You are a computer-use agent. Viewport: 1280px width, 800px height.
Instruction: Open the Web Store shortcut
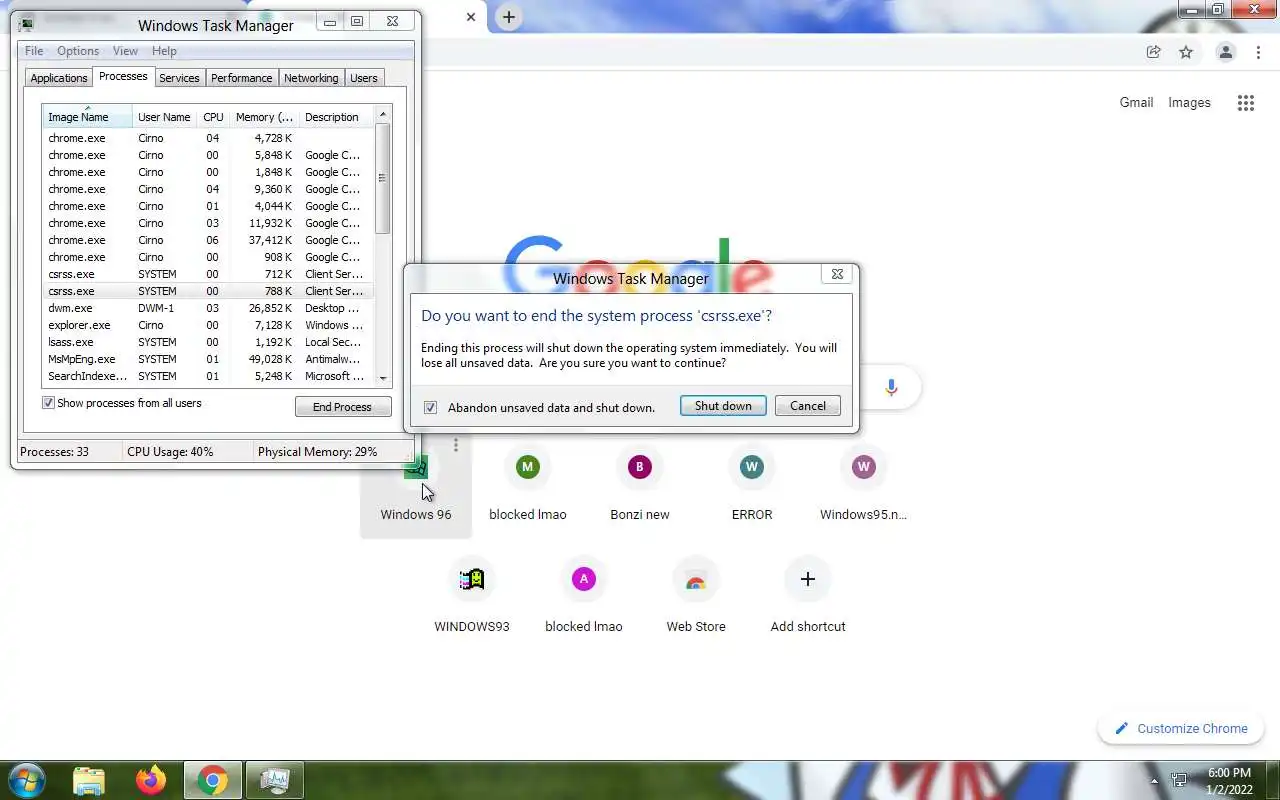click(696, 597)
